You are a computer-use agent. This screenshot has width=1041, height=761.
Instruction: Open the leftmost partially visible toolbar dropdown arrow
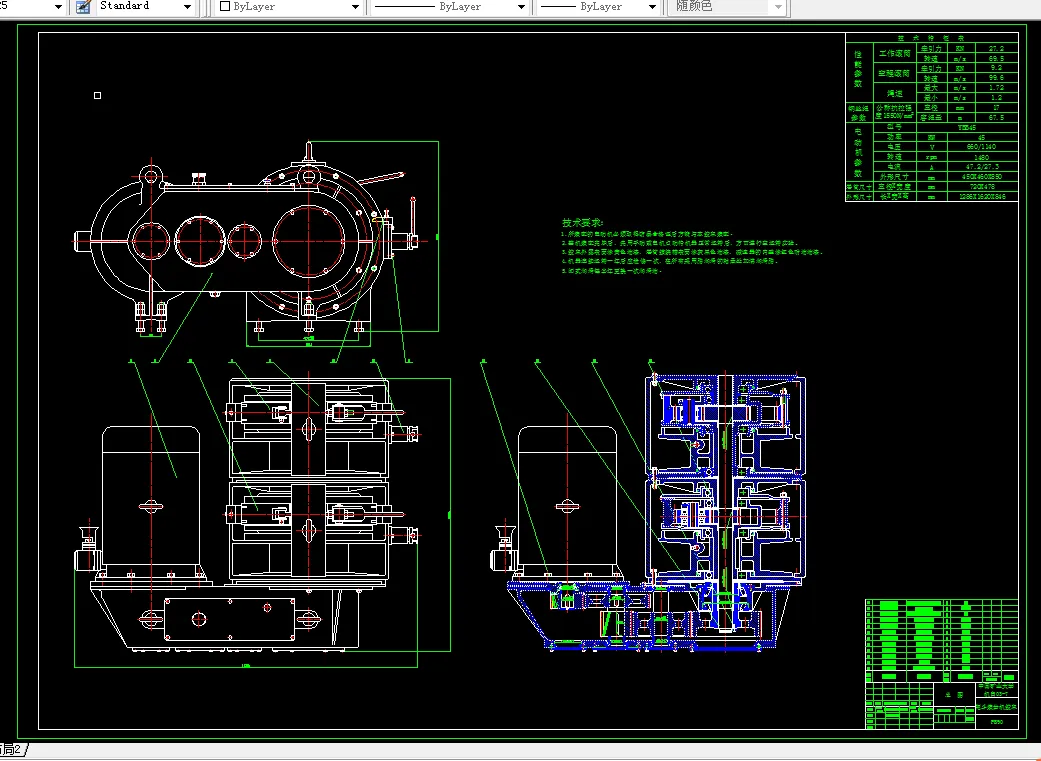58,7
